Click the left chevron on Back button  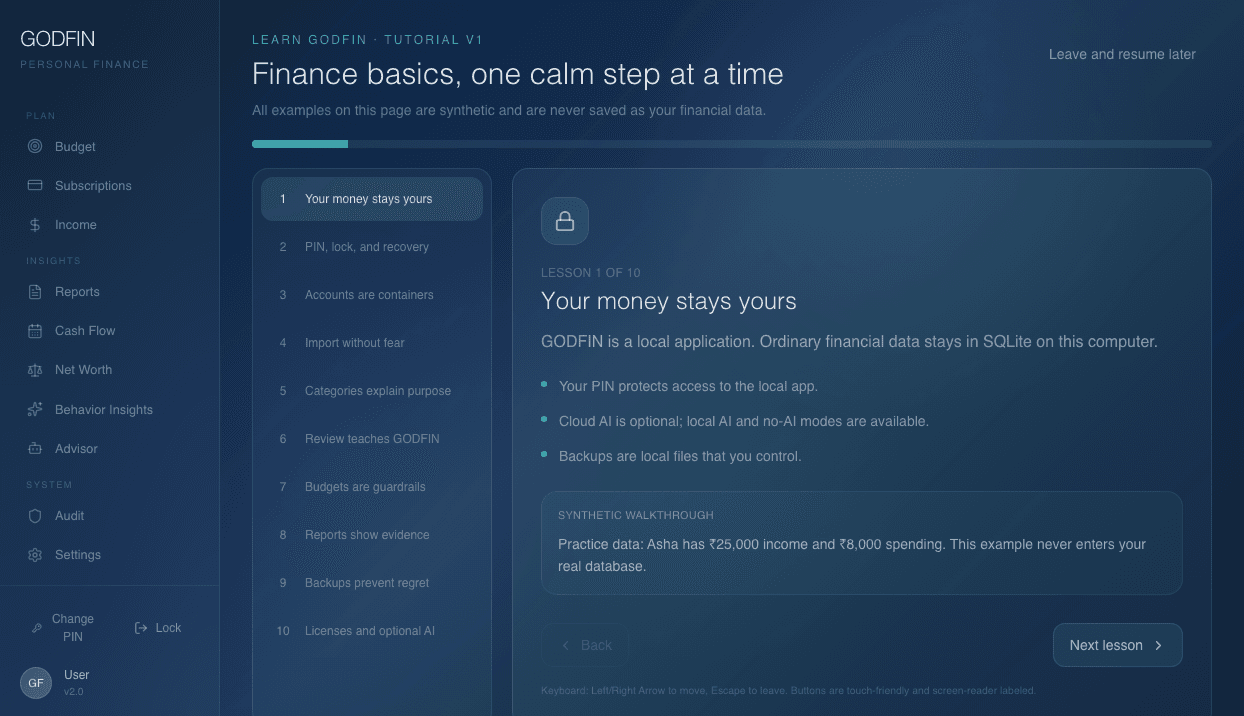(566, 645)
